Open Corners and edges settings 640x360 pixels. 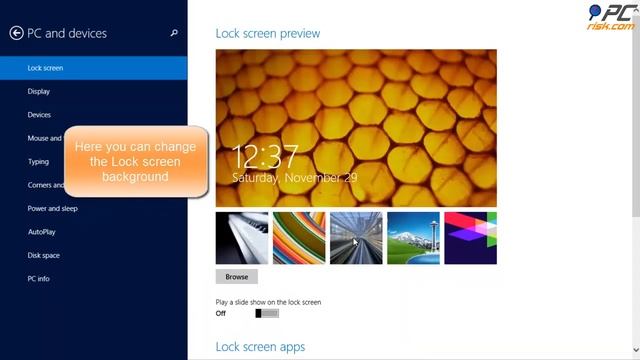point(45,185)
